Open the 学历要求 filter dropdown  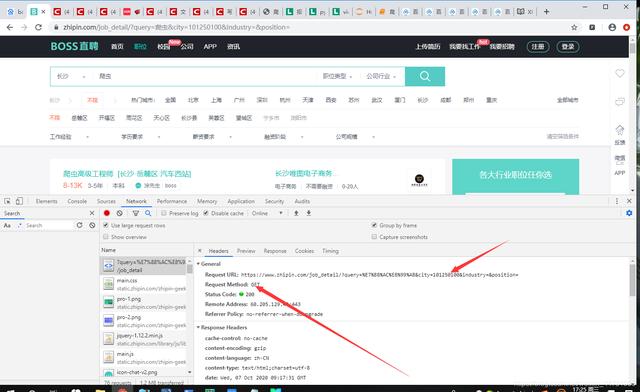[x=140, y=137]
